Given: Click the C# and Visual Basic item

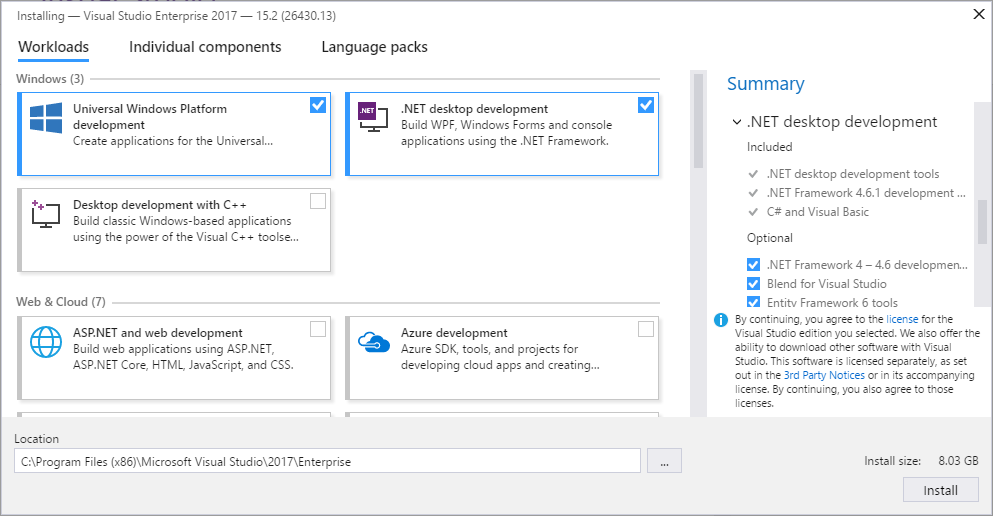Looking at the screenshot, I should [x=818, y=211].
